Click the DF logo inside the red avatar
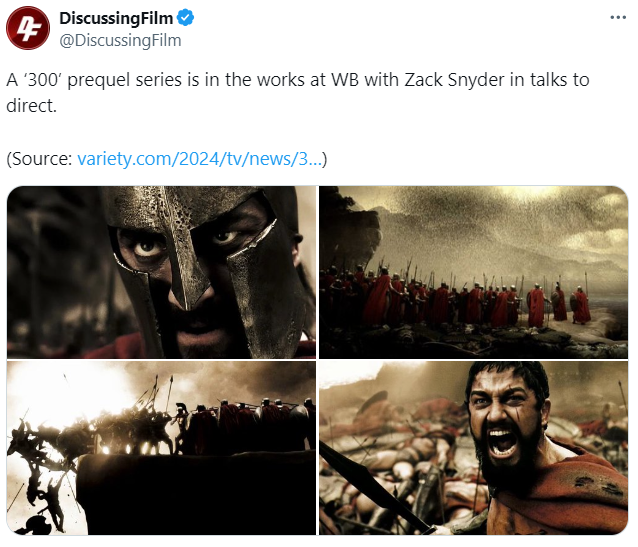This screenshot has height=547, width=638. pos(28,28)
